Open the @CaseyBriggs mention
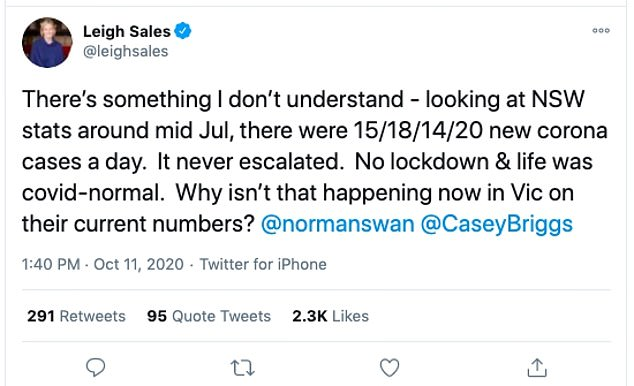Viewport: 634px width, 386px height. click(x=497, y=224)
